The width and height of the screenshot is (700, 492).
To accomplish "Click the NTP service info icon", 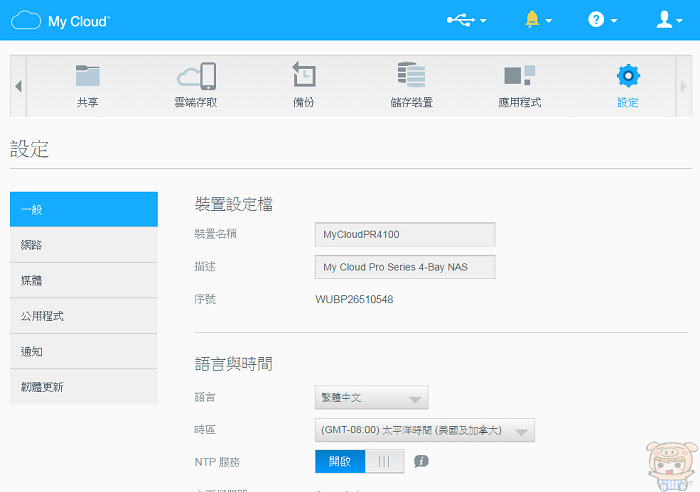I will pyautogui.click(x=421, y=461).
